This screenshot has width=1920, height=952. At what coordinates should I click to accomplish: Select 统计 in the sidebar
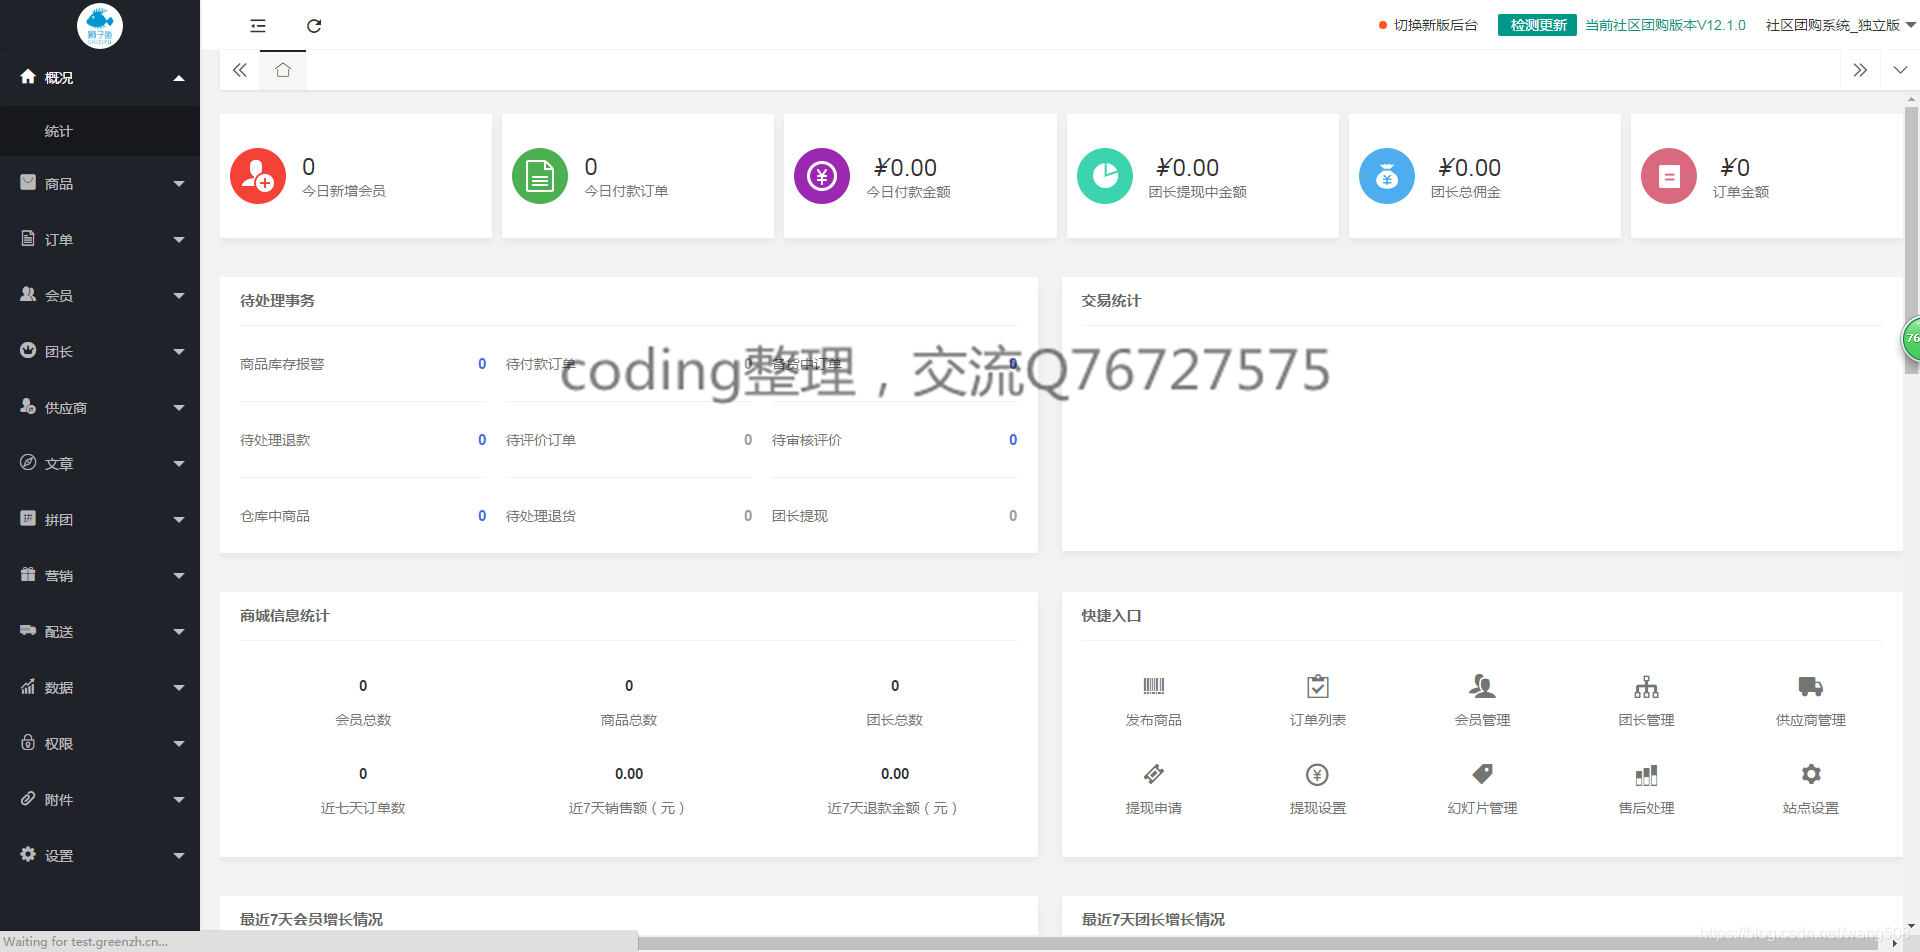(x=57, y=131)
